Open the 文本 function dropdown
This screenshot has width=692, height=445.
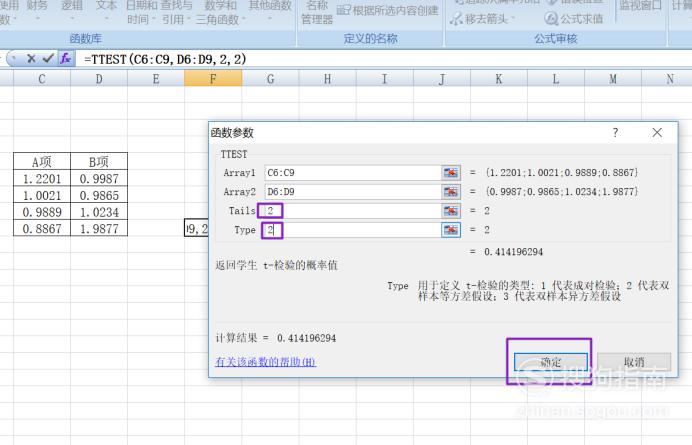106,12
